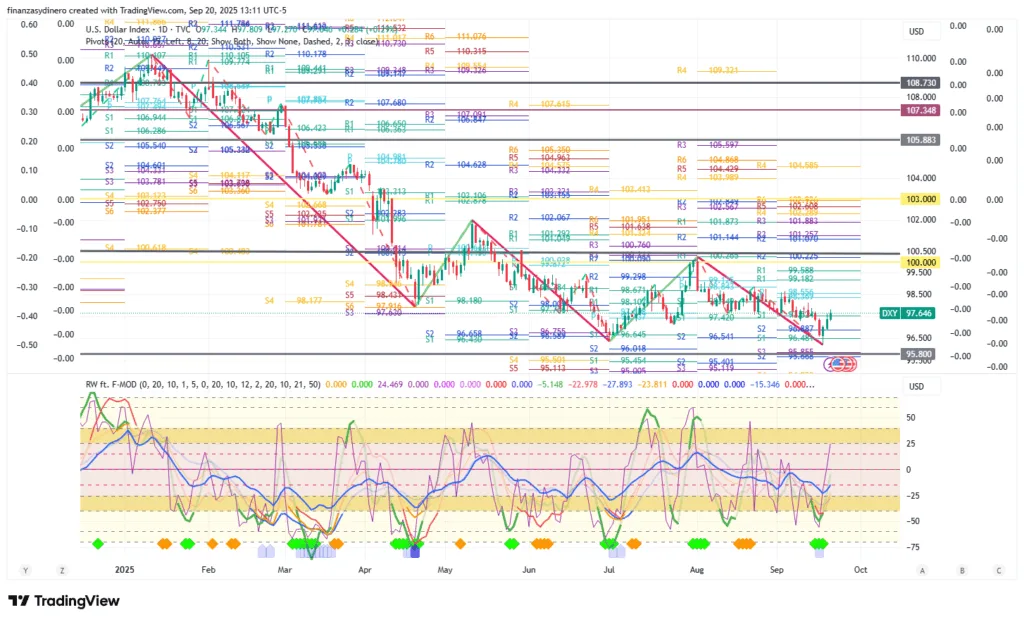Click the 102.000 price scale label
Screen dimensions: 1024x622
[921, 220]
